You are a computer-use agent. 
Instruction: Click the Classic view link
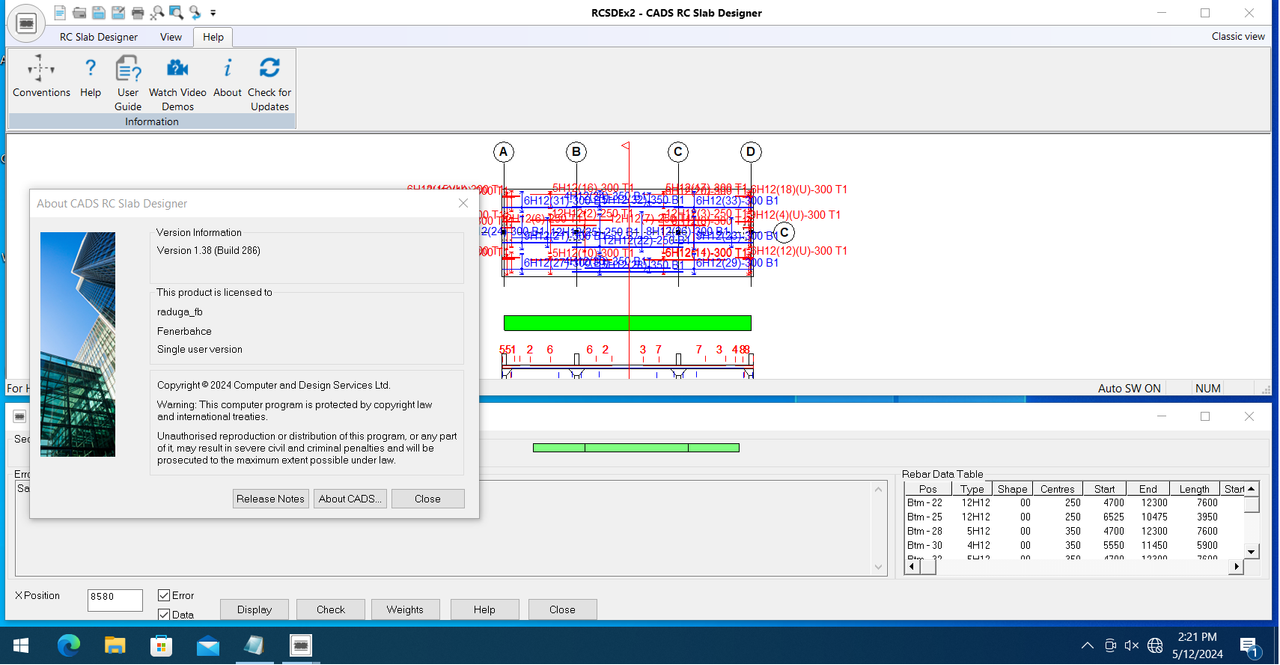pos(1238,36)
